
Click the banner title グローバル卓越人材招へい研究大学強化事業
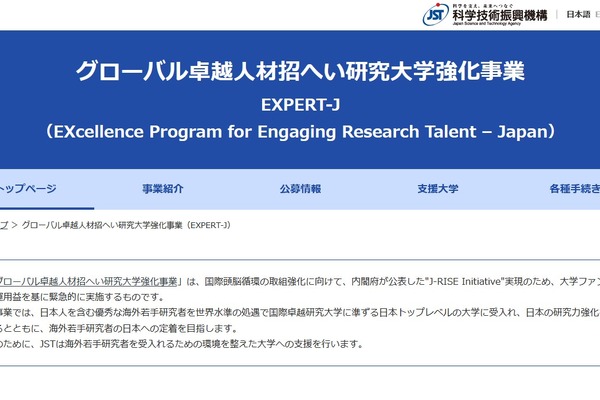(300, 71)
